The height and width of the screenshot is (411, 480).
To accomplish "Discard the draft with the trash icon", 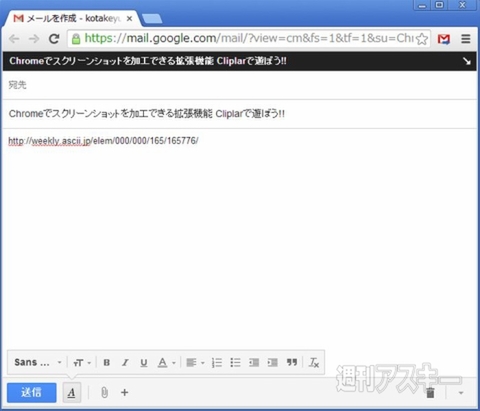I will tap(430, 393).
